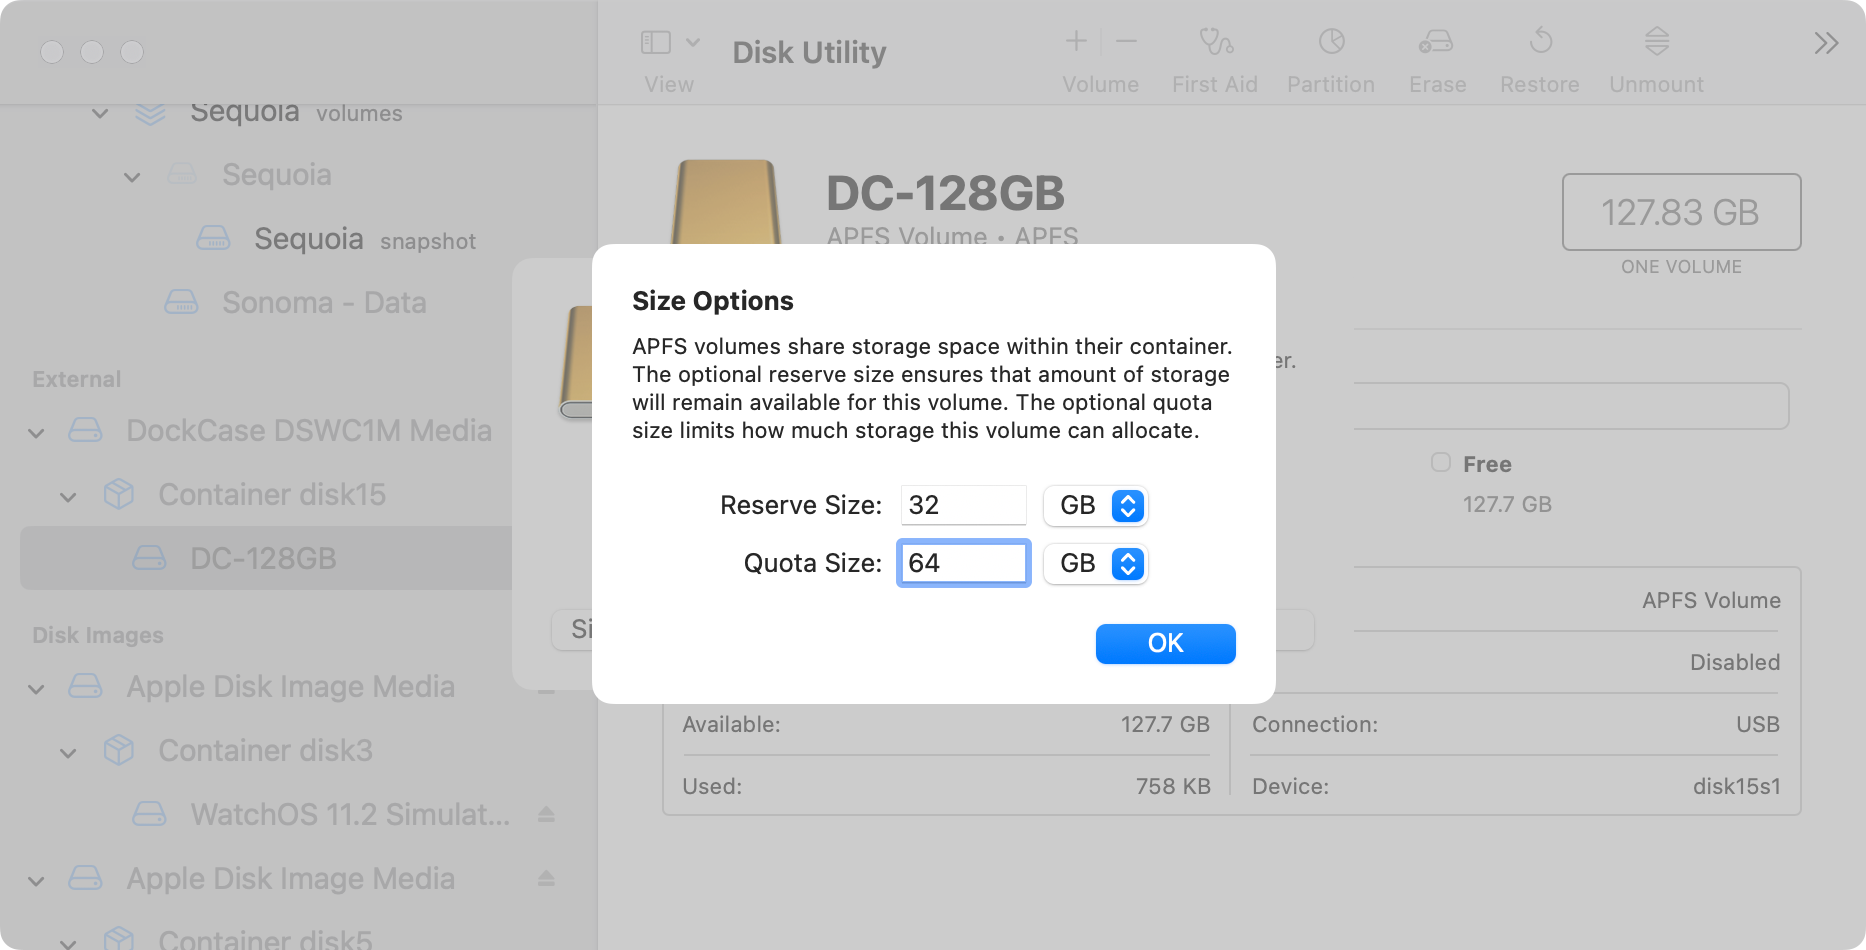Select DC-128GB volume in sidebar
The width and height of the screenshot is (1866, 950).
pyautogui.click(x=266, y=558)
